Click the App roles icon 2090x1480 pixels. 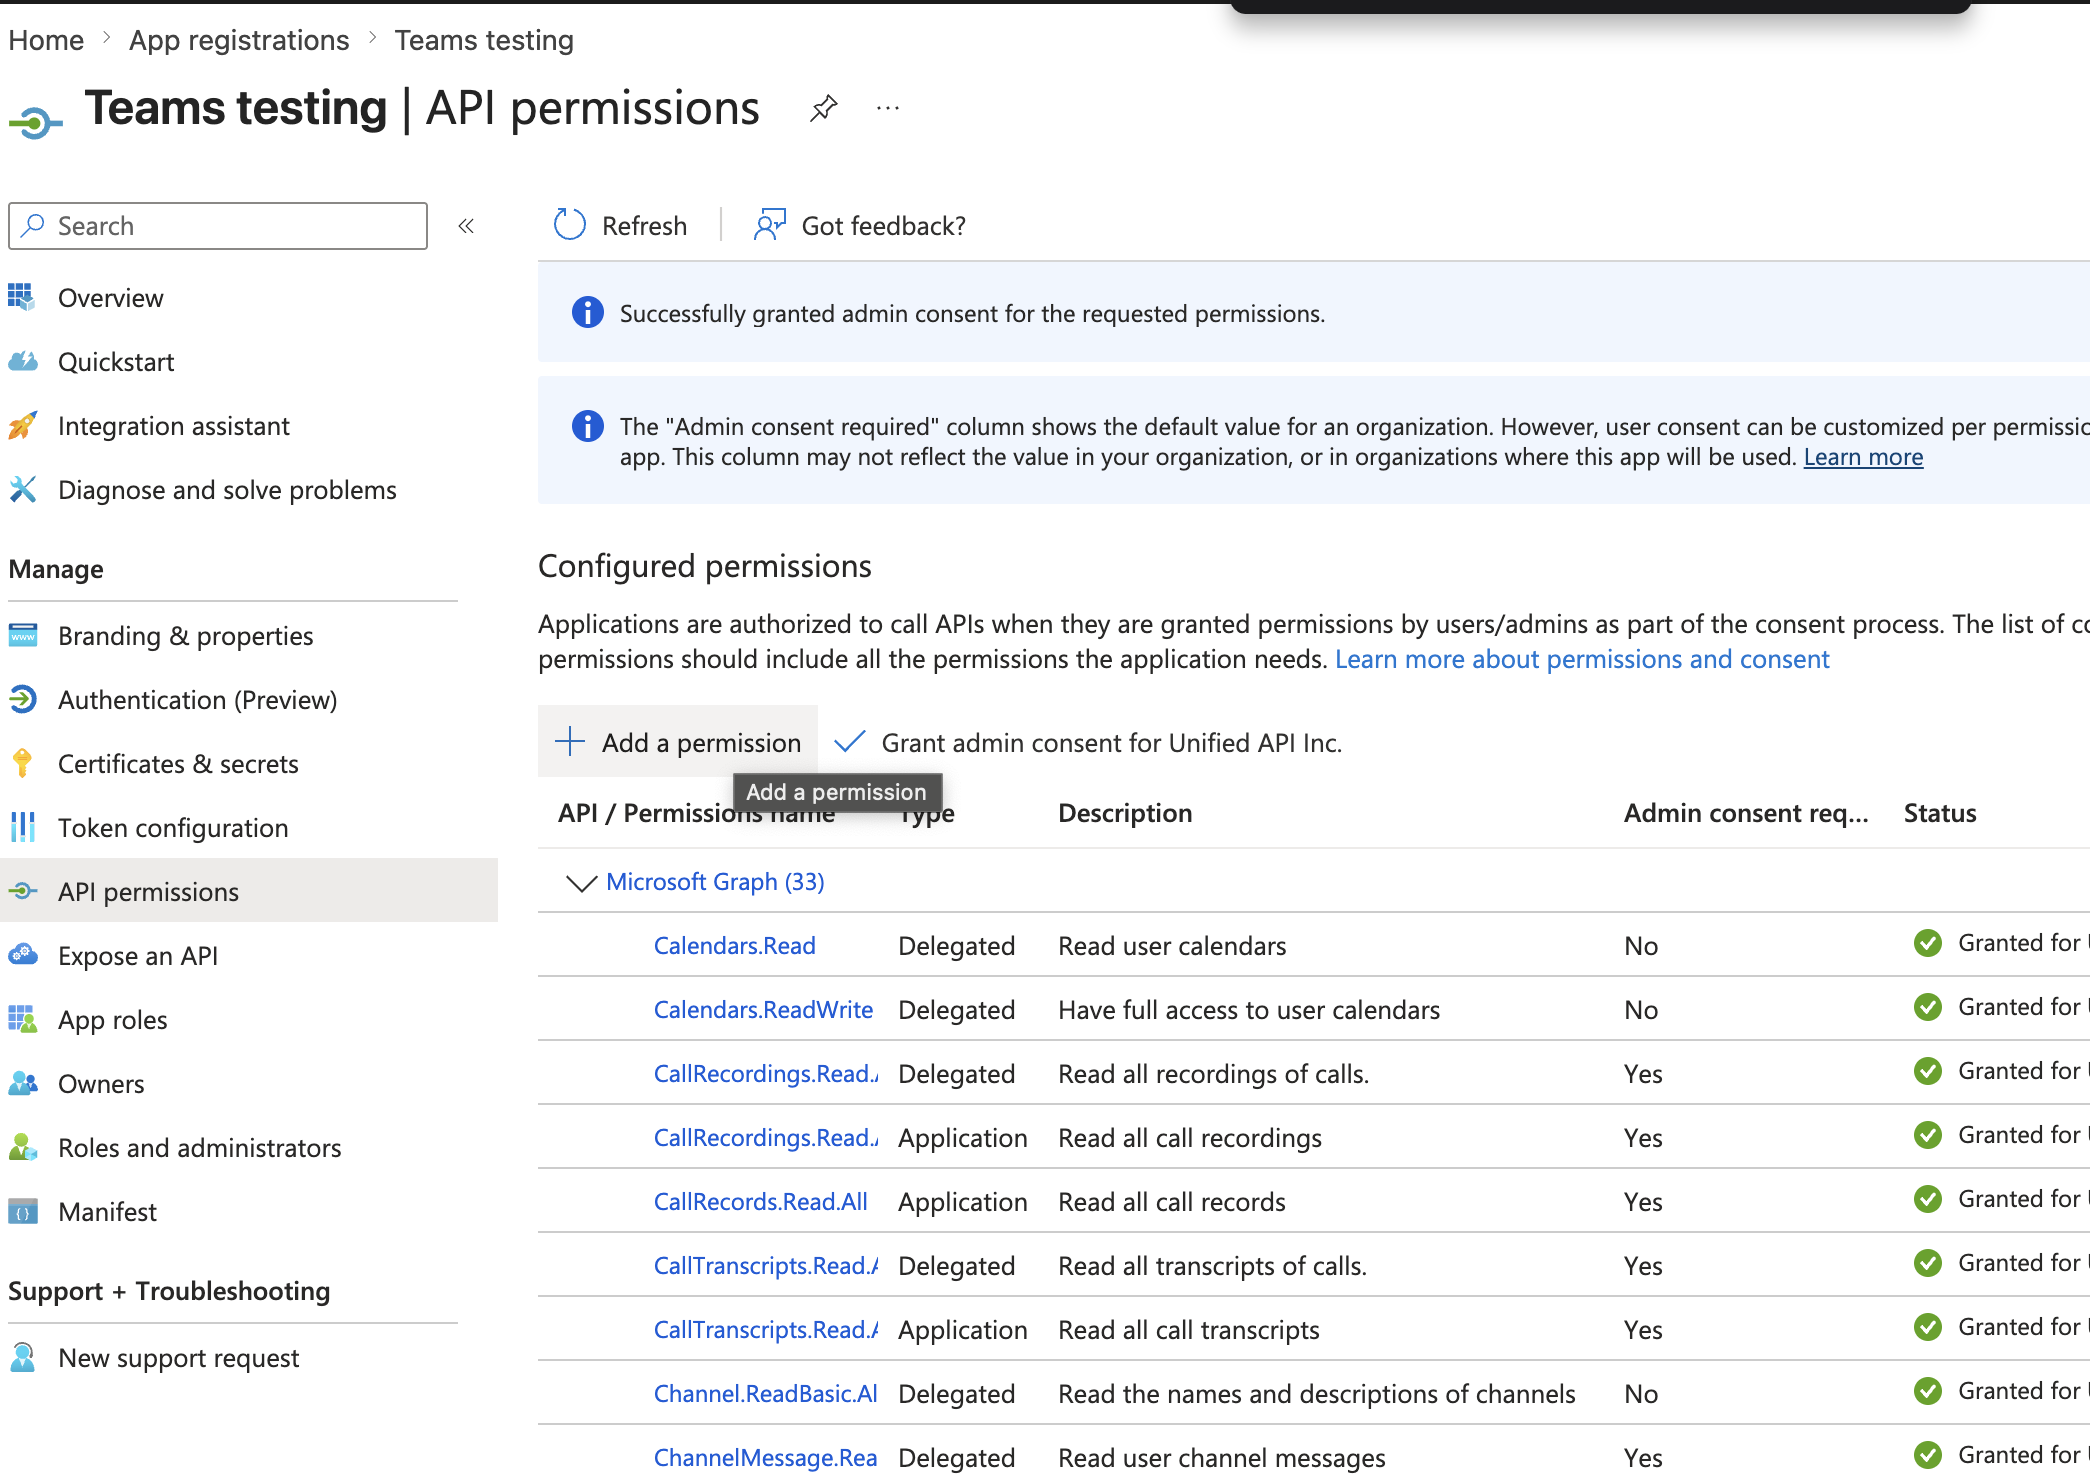pyautogui.click(x=22, y=1019)
